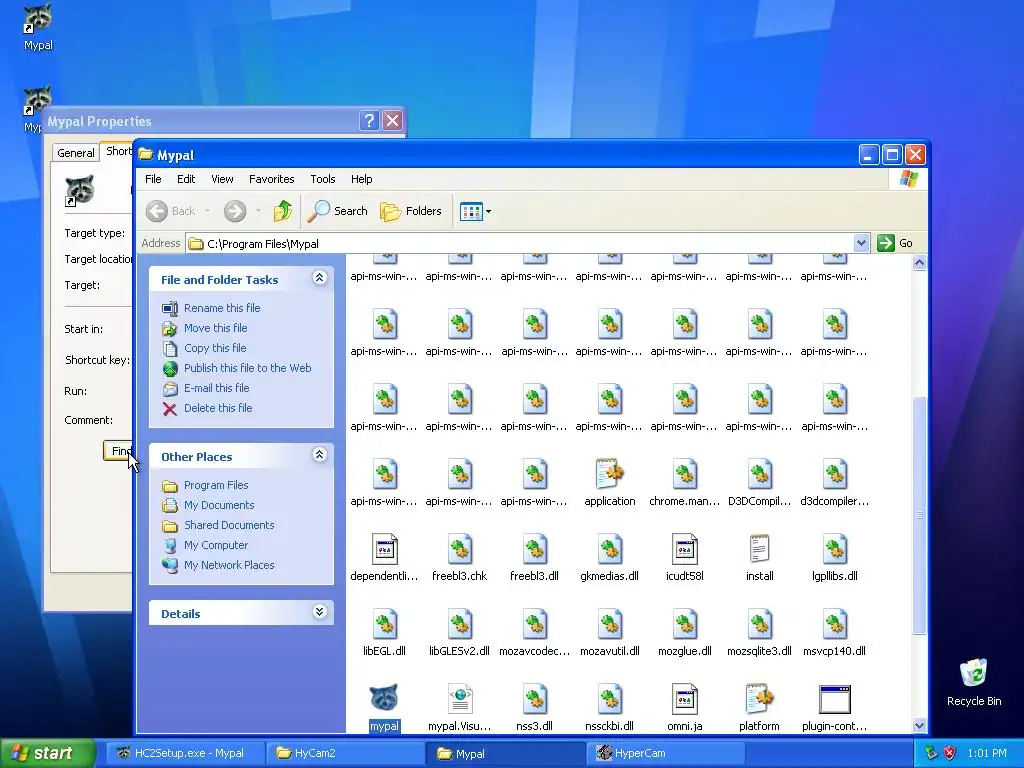This screenshot has width=1024, height=768.
Task: Open the Help menu
Action: click(361, 179)
